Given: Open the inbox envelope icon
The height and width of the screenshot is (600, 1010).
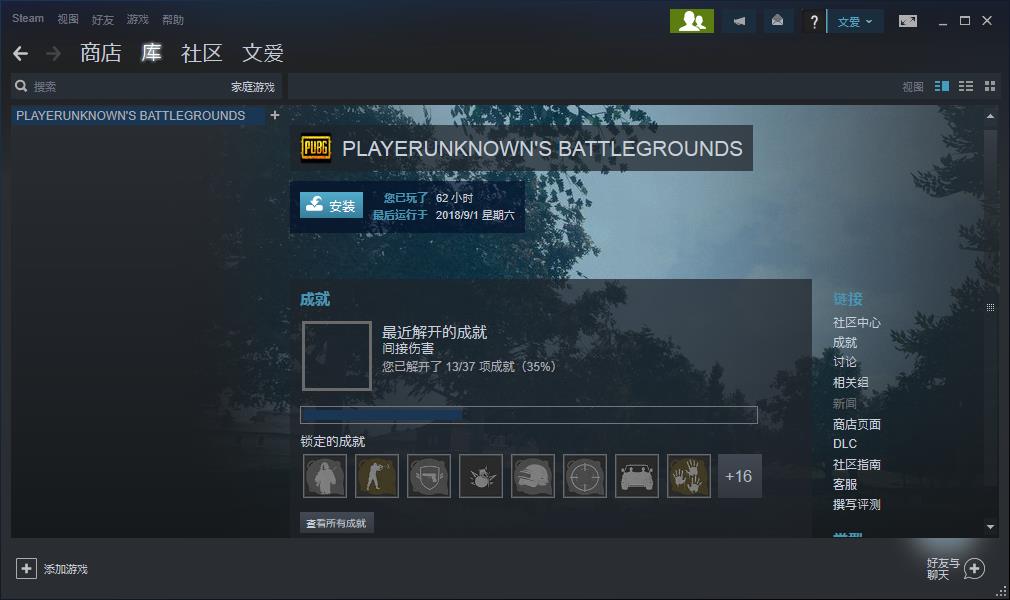Looking at the screenshot, I should tap(777, 21).
